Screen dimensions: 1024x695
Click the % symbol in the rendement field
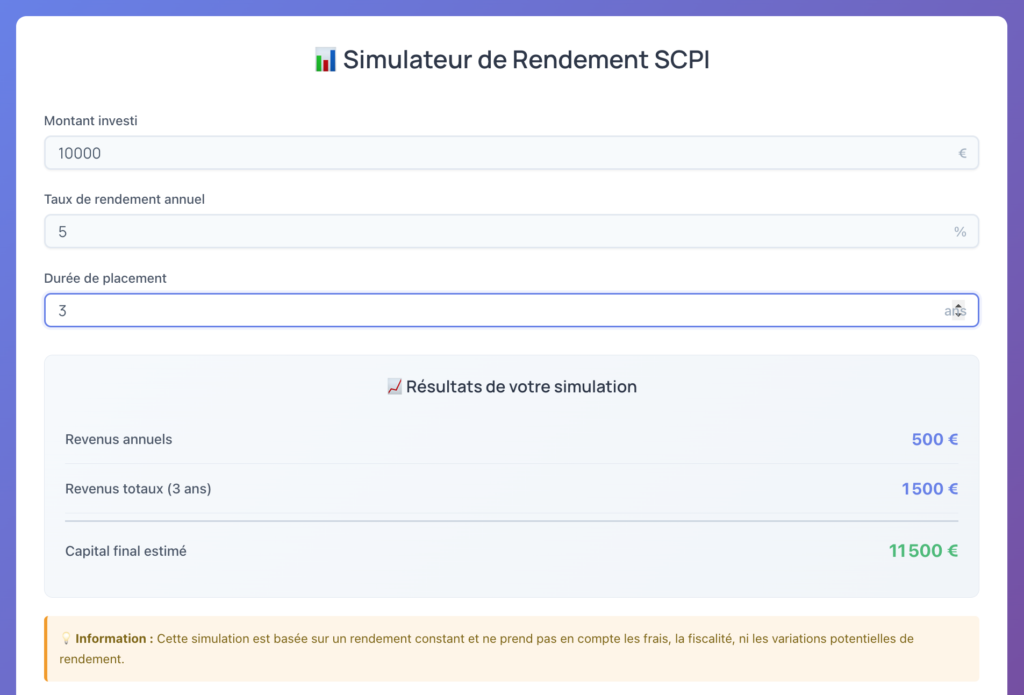pos(960,231)
